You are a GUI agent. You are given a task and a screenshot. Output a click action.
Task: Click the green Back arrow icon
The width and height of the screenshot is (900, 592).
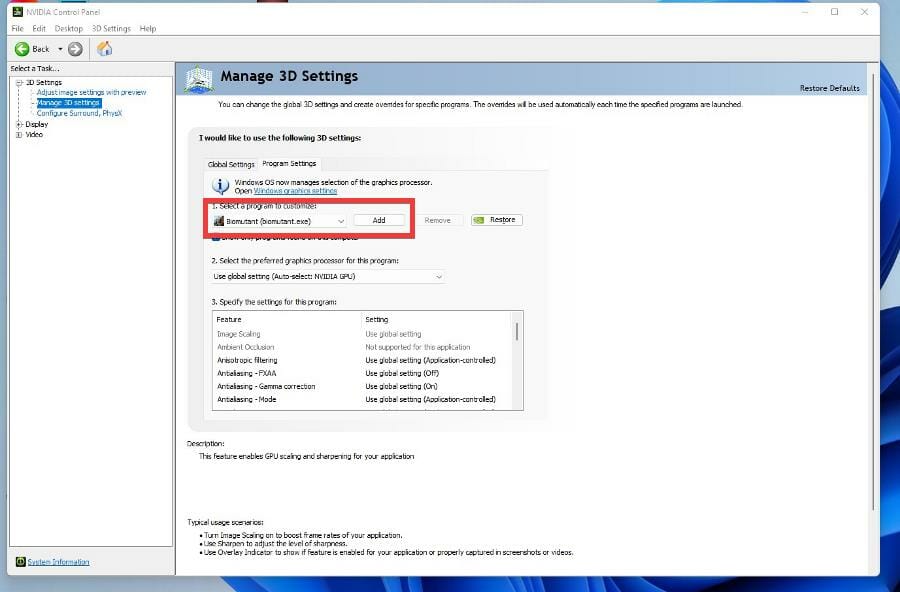point(22,49)
